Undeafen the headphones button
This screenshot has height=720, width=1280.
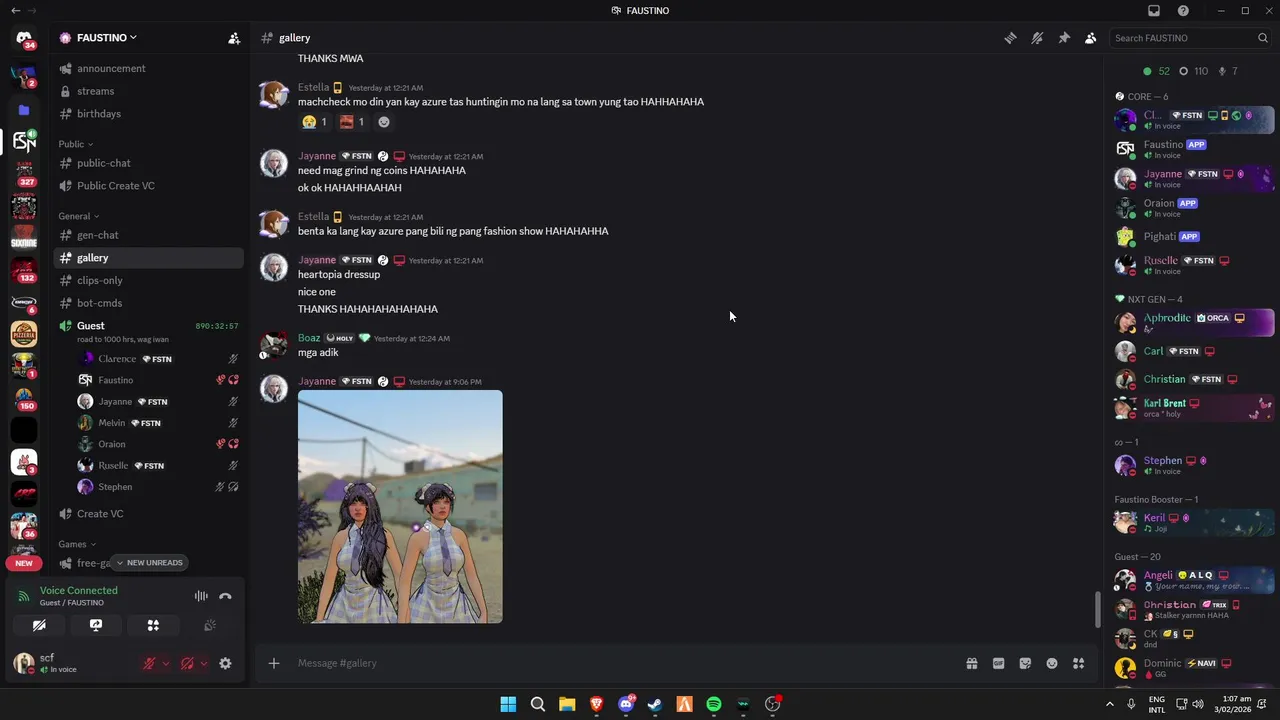187,663
